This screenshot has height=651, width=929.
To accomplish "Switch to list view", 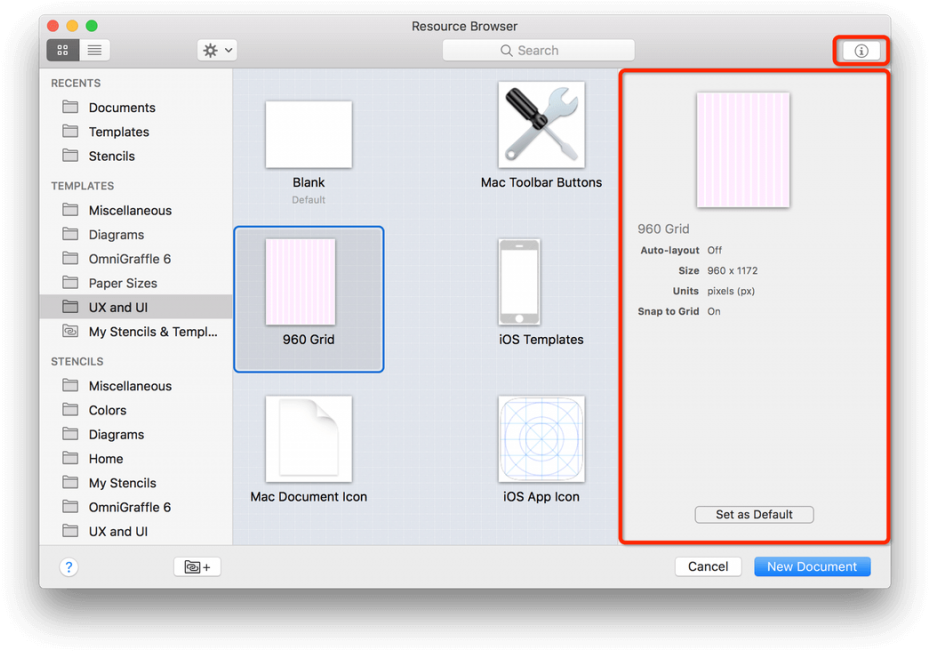I will [95, 50].
